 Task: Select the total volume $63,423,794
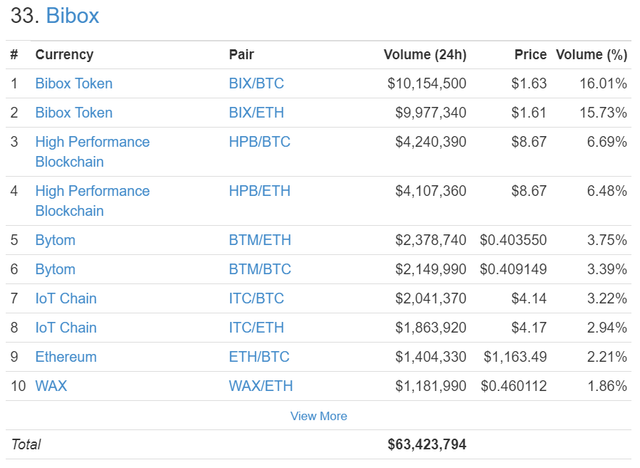pos(427,444)
